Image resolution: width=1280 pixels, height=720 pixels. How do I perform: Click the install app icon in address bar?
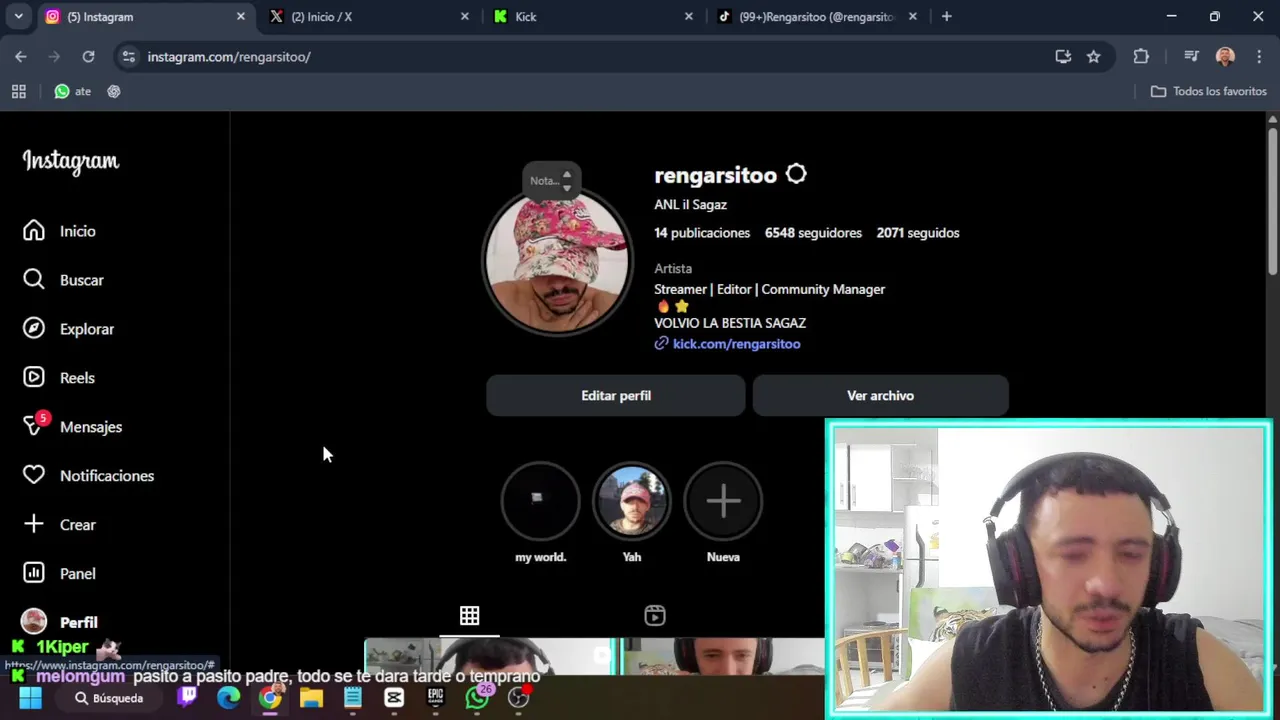(1063, 57)
